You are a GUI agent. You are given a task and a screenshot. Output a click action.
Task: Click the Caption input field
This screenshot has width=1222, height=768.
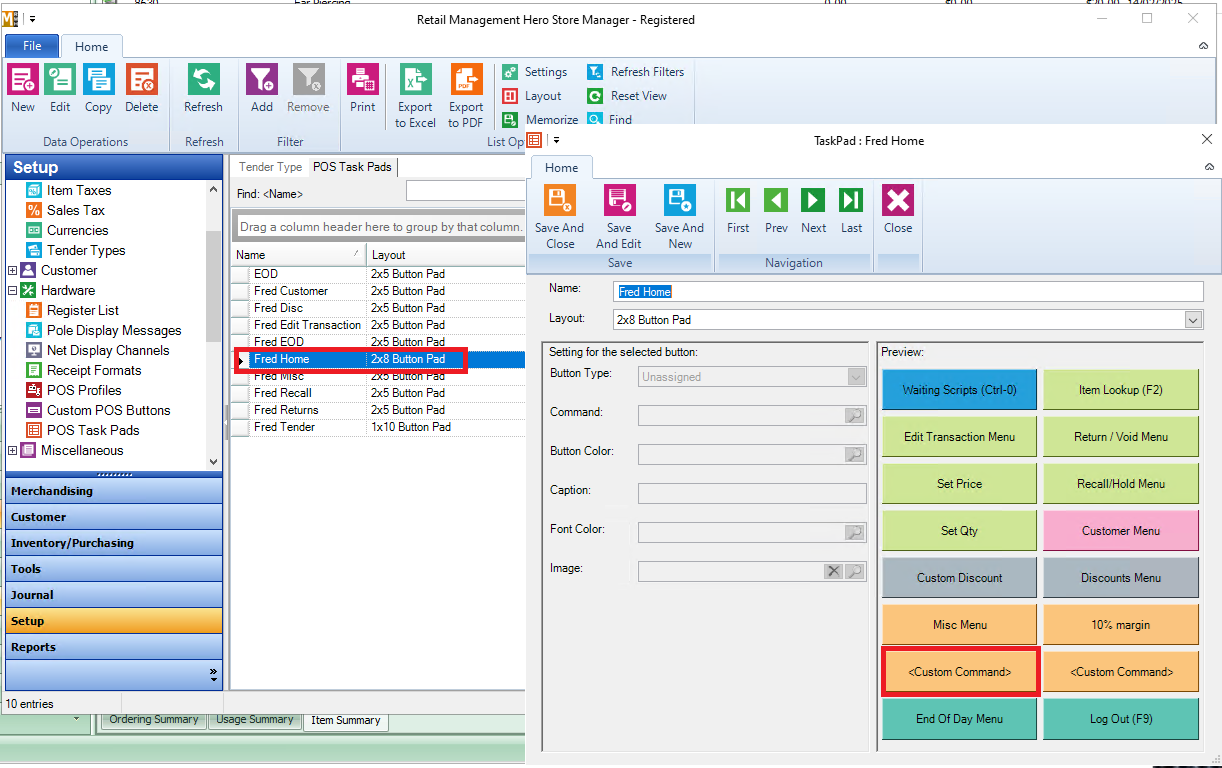[x=752, y=493]
